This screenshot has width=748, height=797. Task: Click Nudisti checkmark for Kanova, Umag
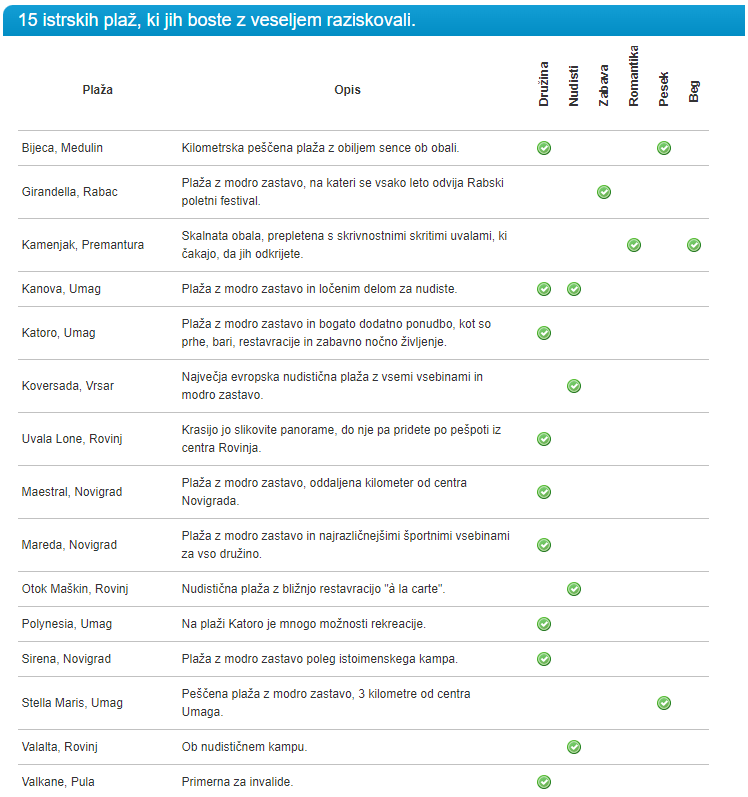click(574, 289)
